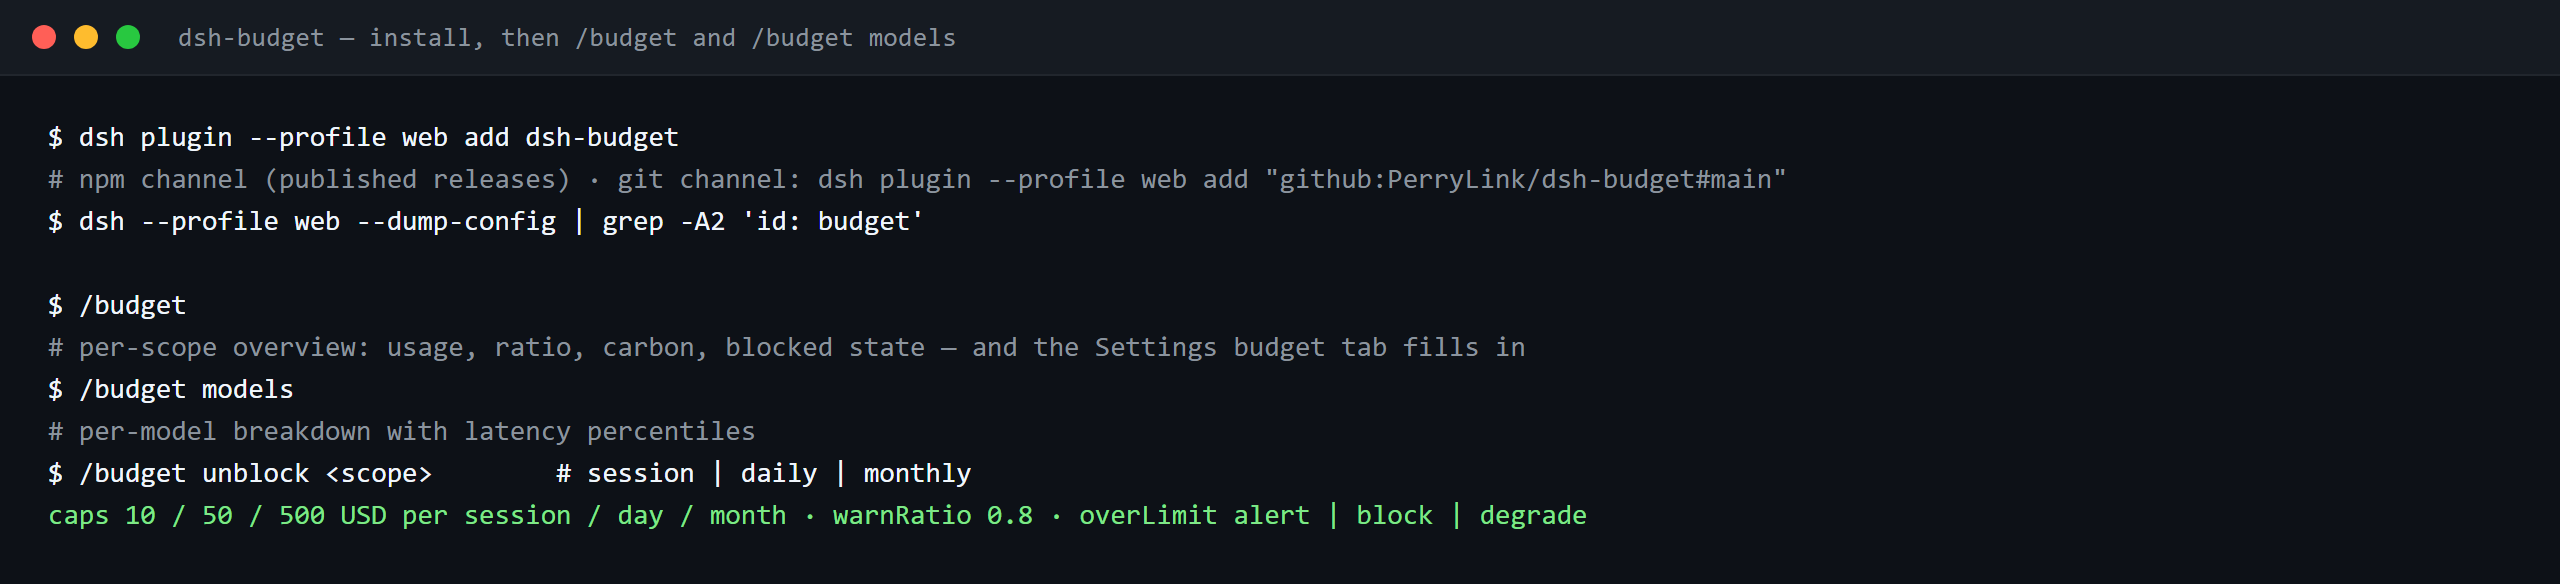Click the per-model breakdown comment
Viewport: 2560px width, 584px height.
pos(401,431)
